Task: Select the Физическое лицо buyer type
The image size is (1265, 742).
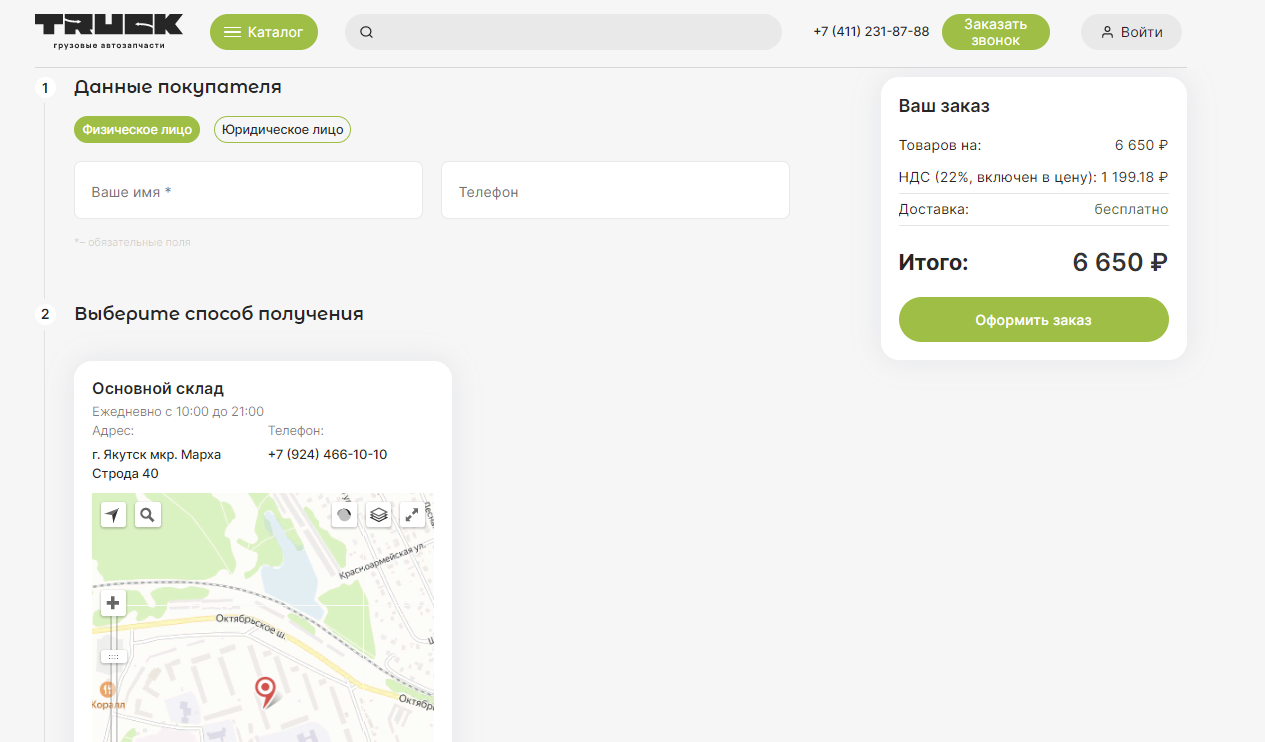Action: [137, 130]
